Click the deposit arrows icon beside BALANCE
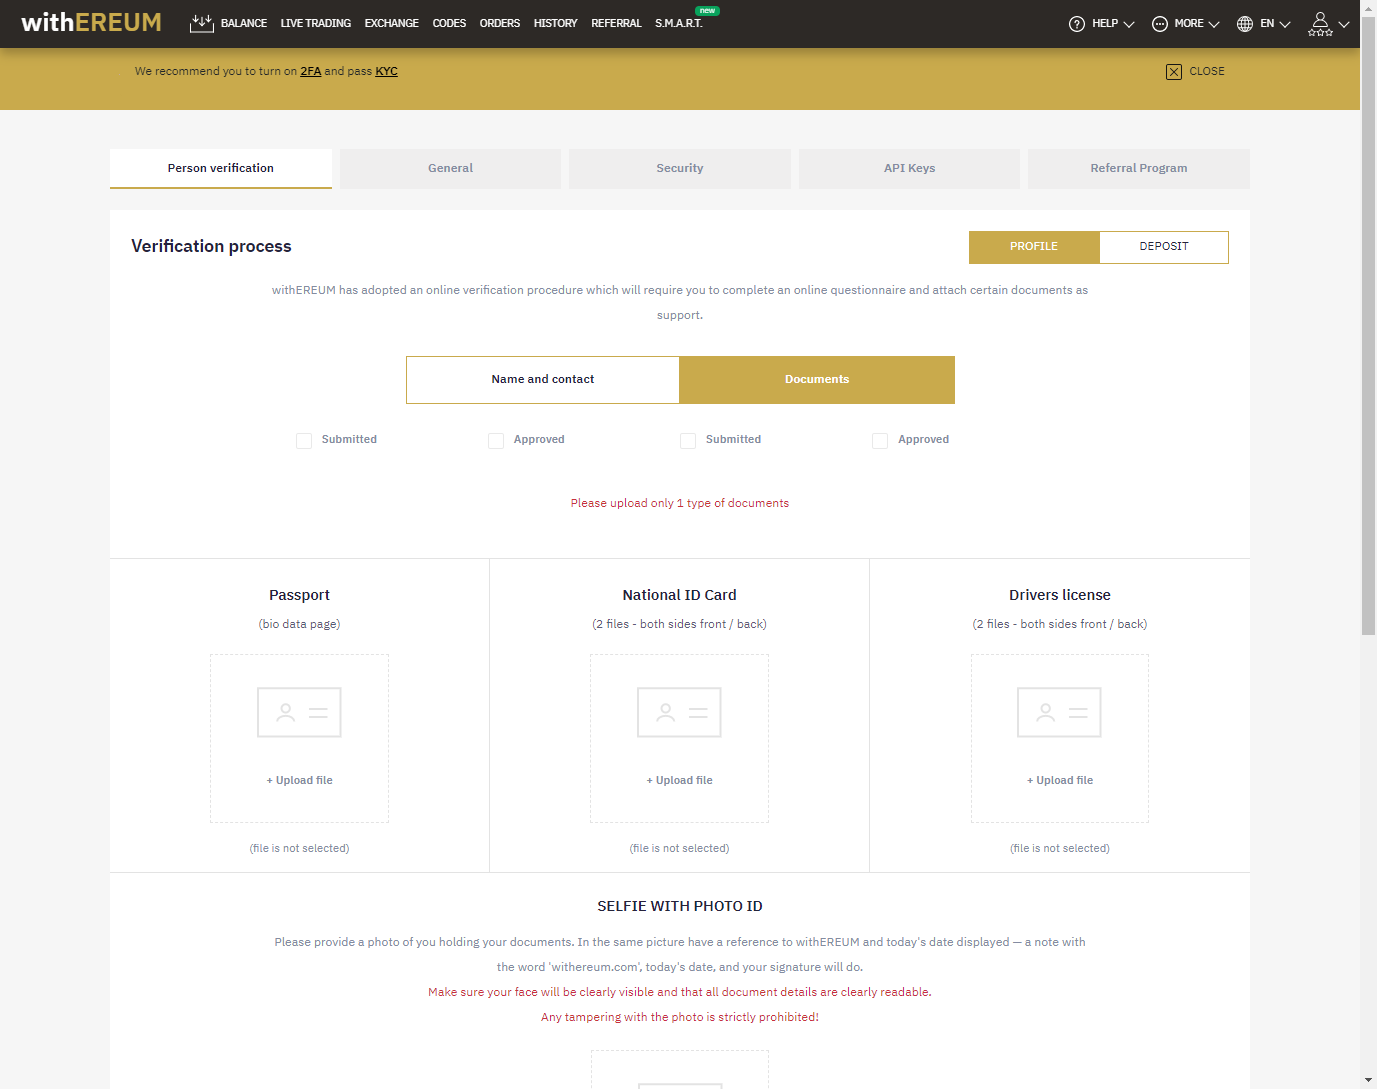Image resolution: width=1377 pixels, height=1089 pixels. tap(201, 22)
